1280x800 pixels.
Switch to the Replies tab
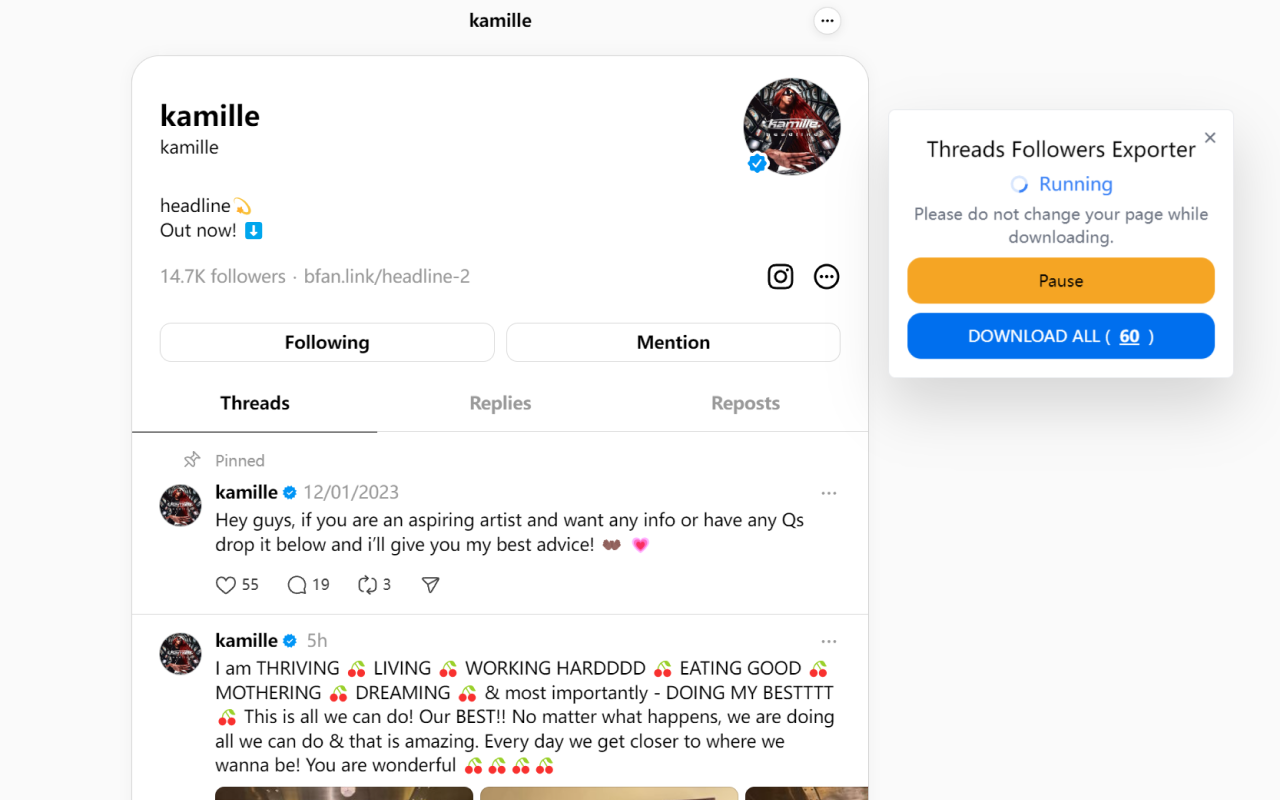[500, 403]
